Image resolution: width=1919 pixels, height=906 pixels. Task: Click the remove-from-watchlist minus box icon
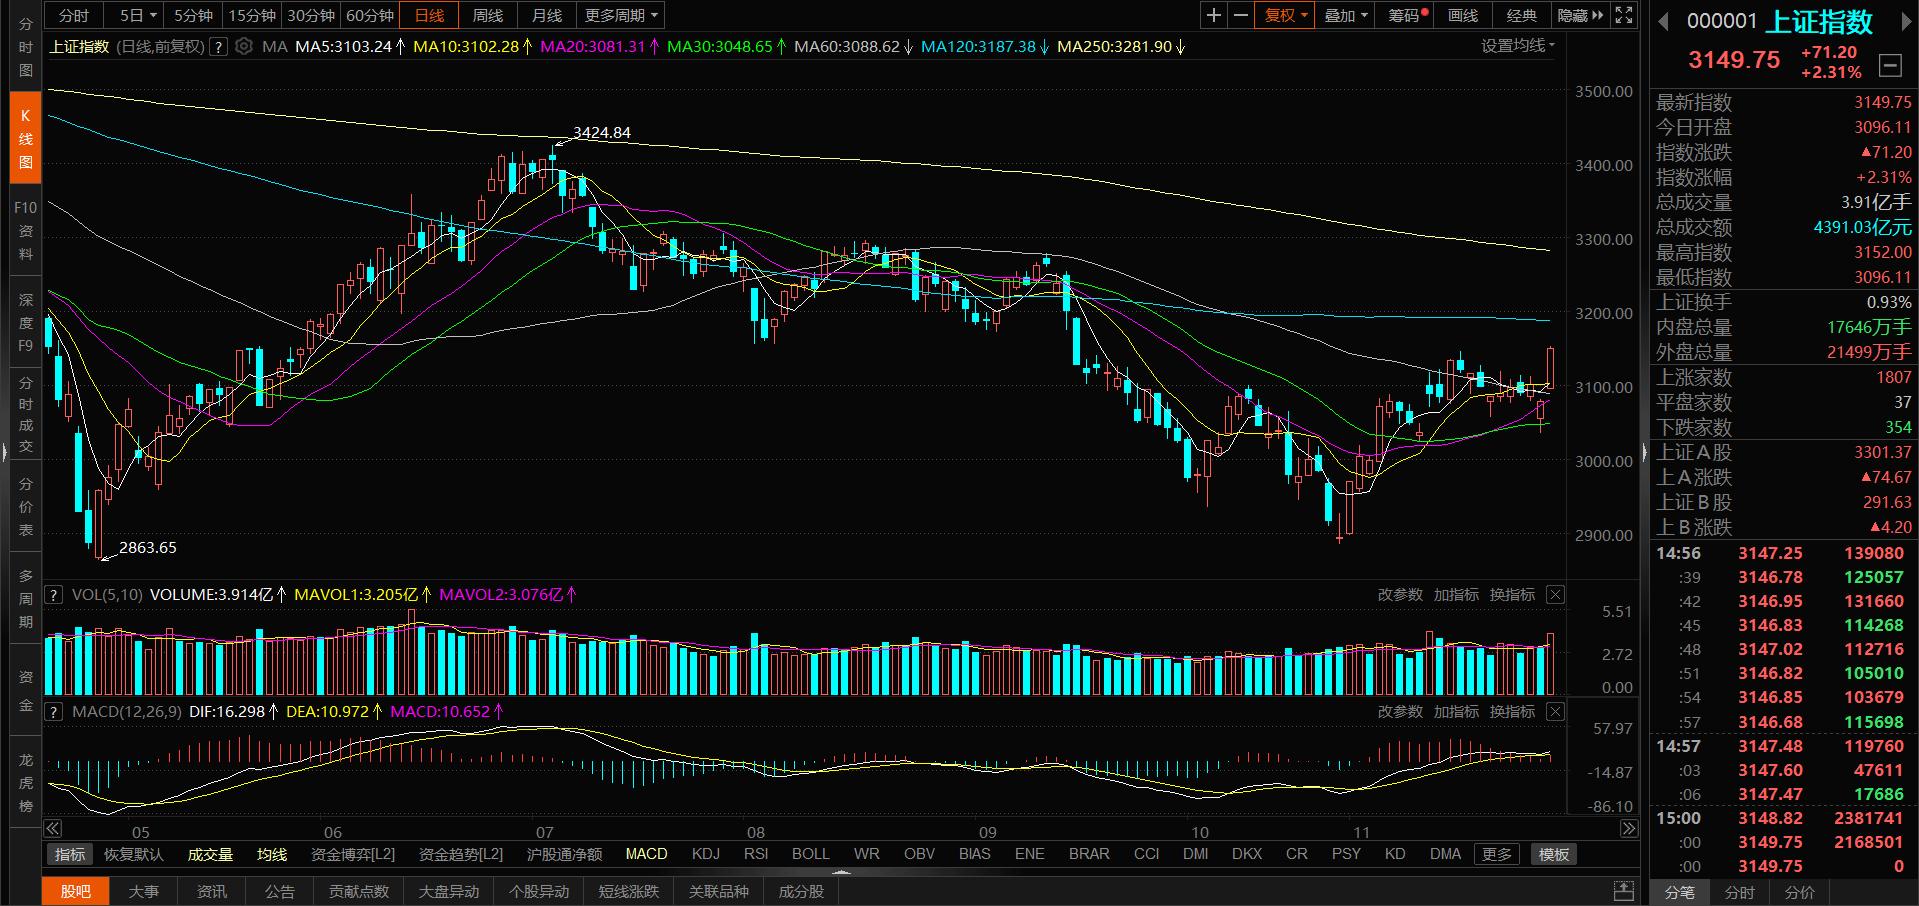tap(1890, 66)
